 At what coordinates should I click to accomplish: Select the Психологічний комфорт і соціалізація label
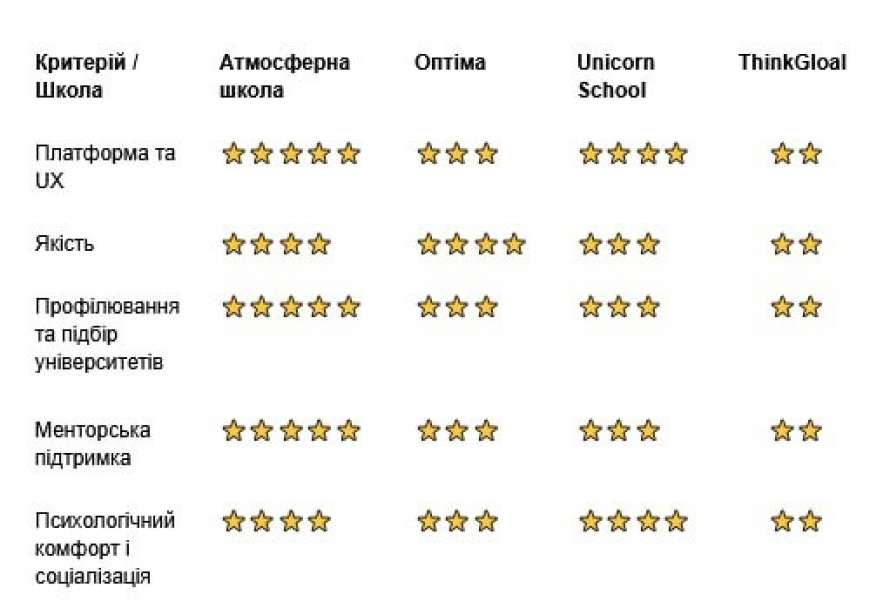click(104, 548)
